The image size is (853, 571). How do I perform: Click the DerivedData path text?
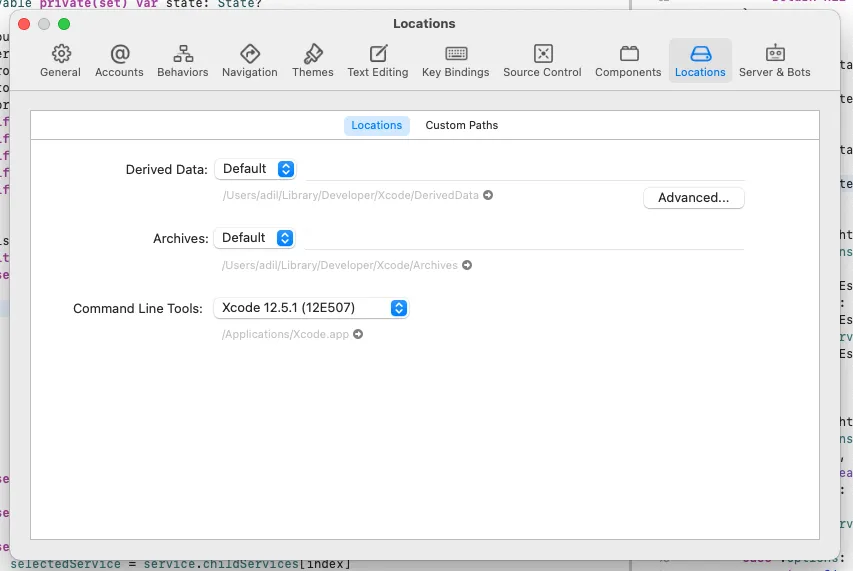click(x=350, y=195)
